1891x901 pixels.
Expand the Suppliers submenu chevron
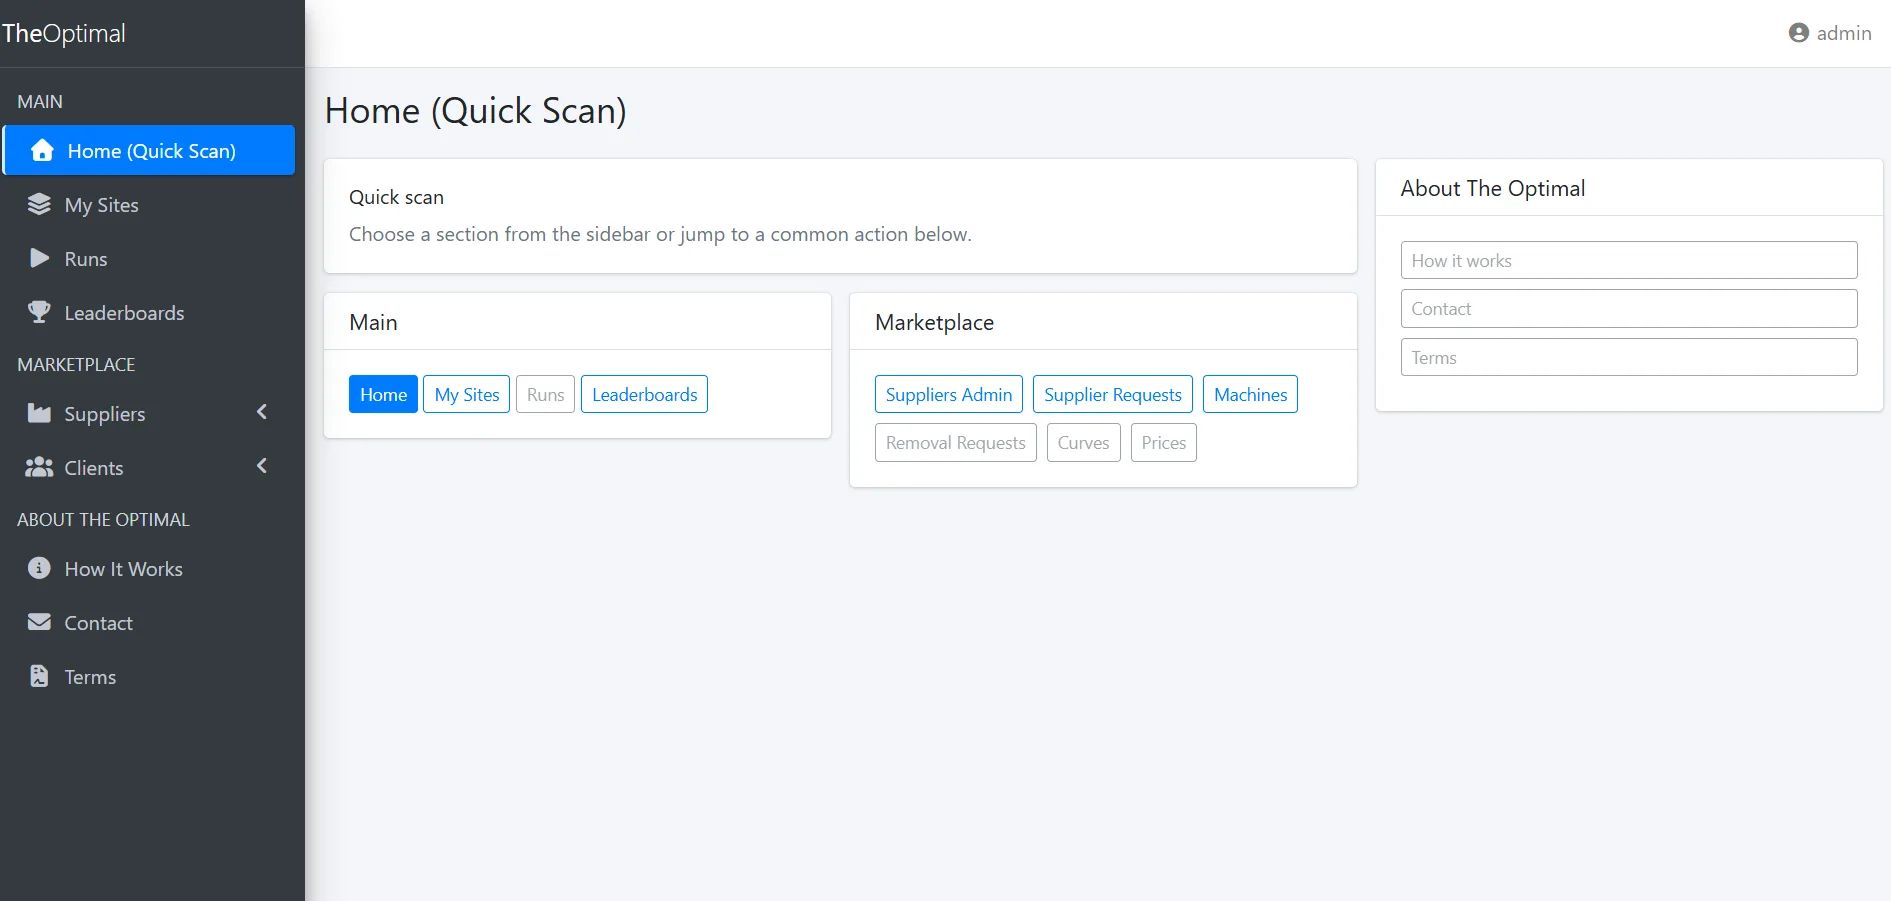point(262,413)
